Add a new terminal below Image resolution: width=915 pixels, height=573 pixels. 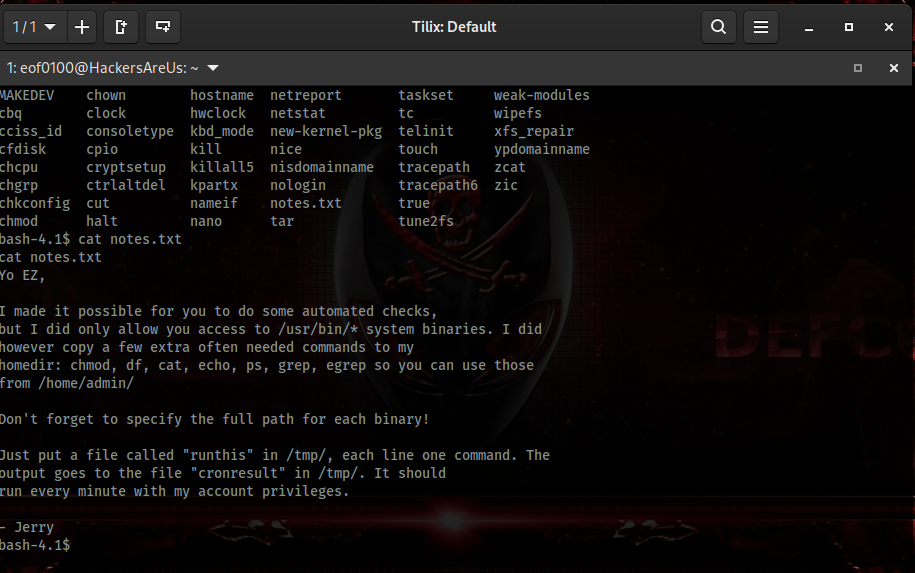(x=163, y=27)
